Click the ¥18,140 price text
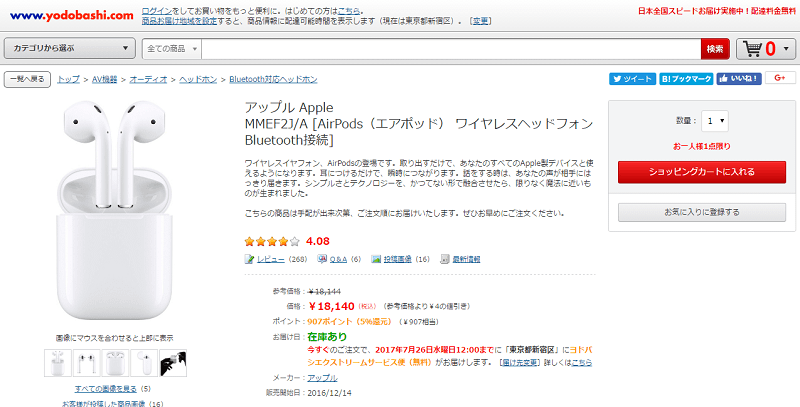800x407 pixels. click(331, 307)
